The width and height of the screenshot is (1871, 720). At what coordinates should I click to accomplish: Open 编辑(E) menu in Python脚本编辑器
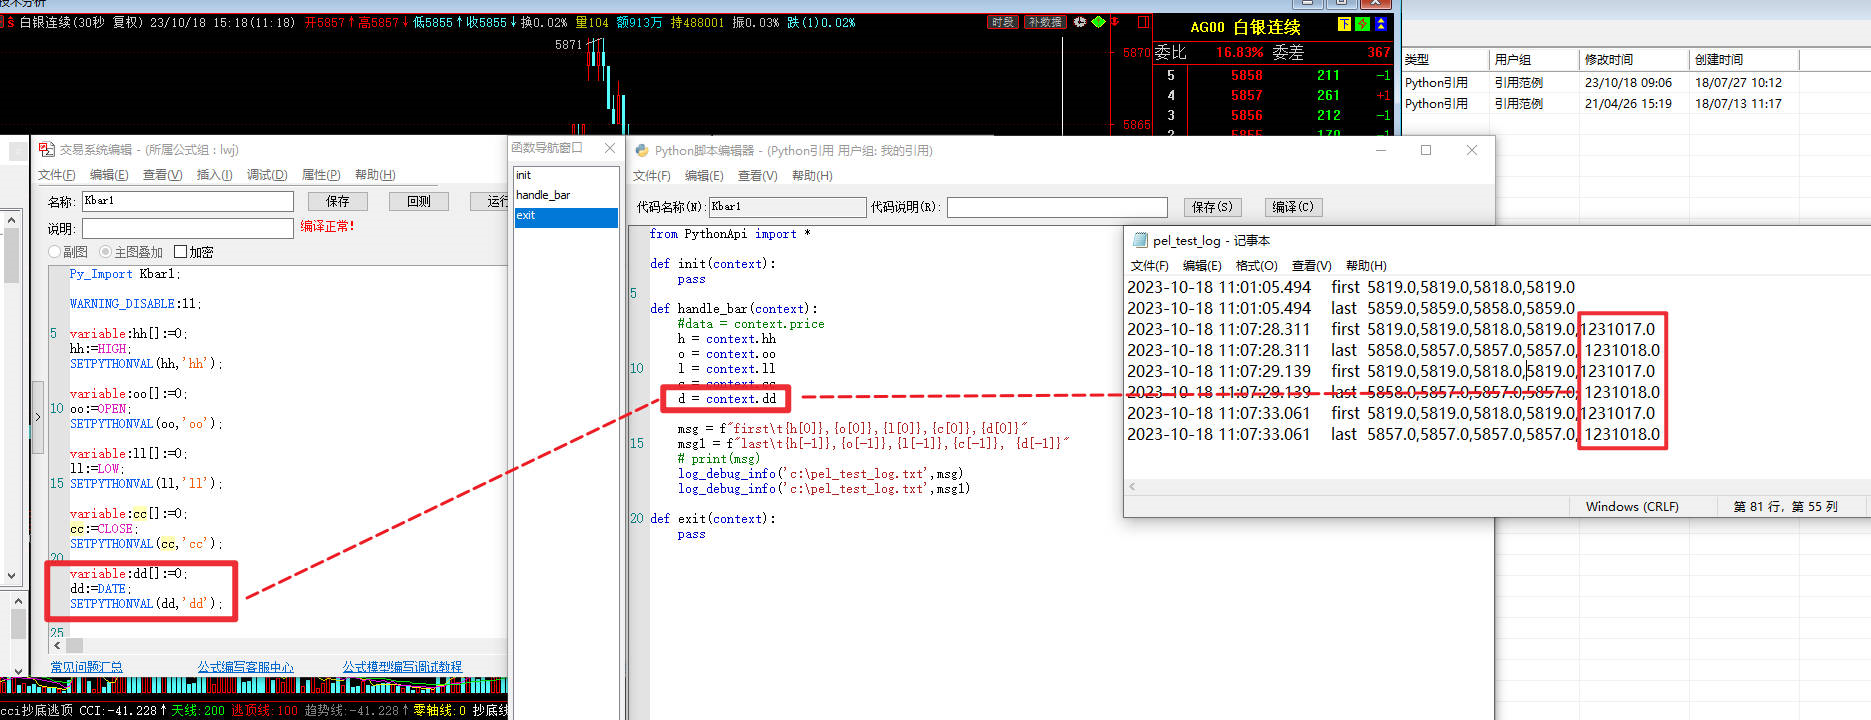(x=704, y=176)
